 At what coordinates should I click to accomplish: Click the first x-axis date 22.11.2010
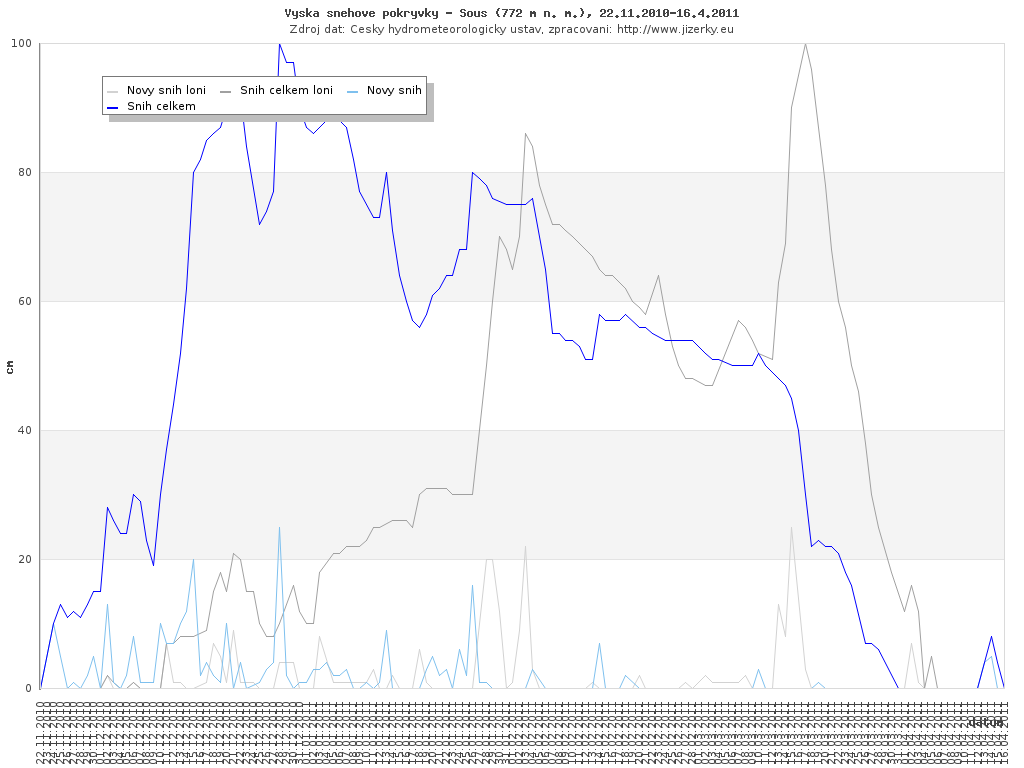[40, 732]
